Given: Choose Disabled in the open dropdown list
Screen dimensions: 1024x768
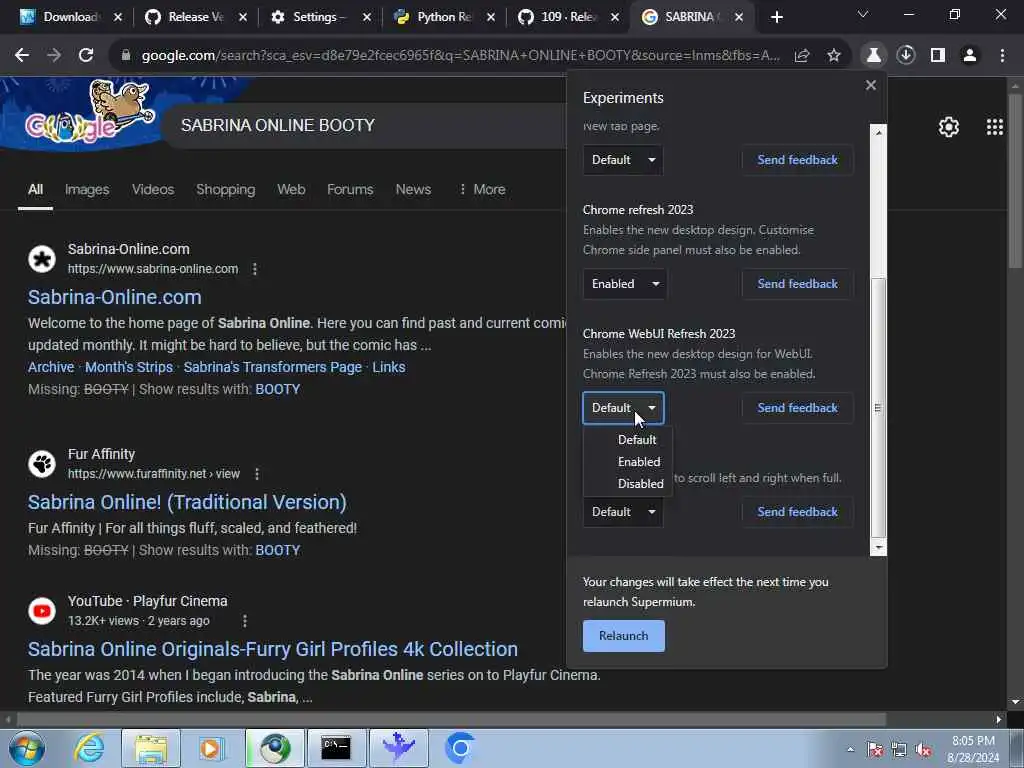Looking at the screenshot, I should (x=640, y=484).
